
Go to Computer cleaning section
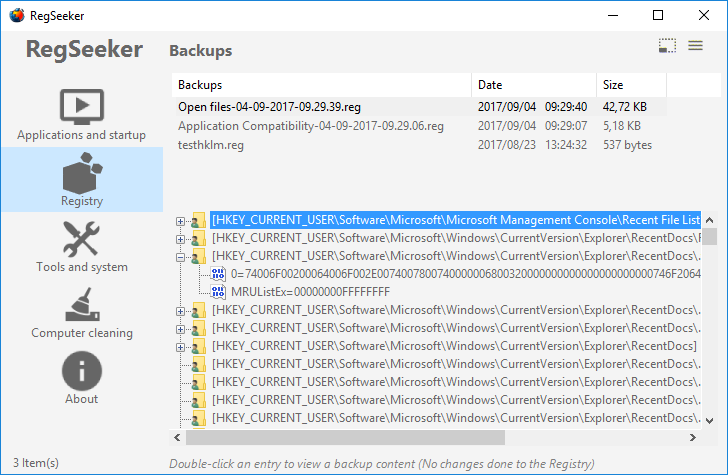click(82, 313)
